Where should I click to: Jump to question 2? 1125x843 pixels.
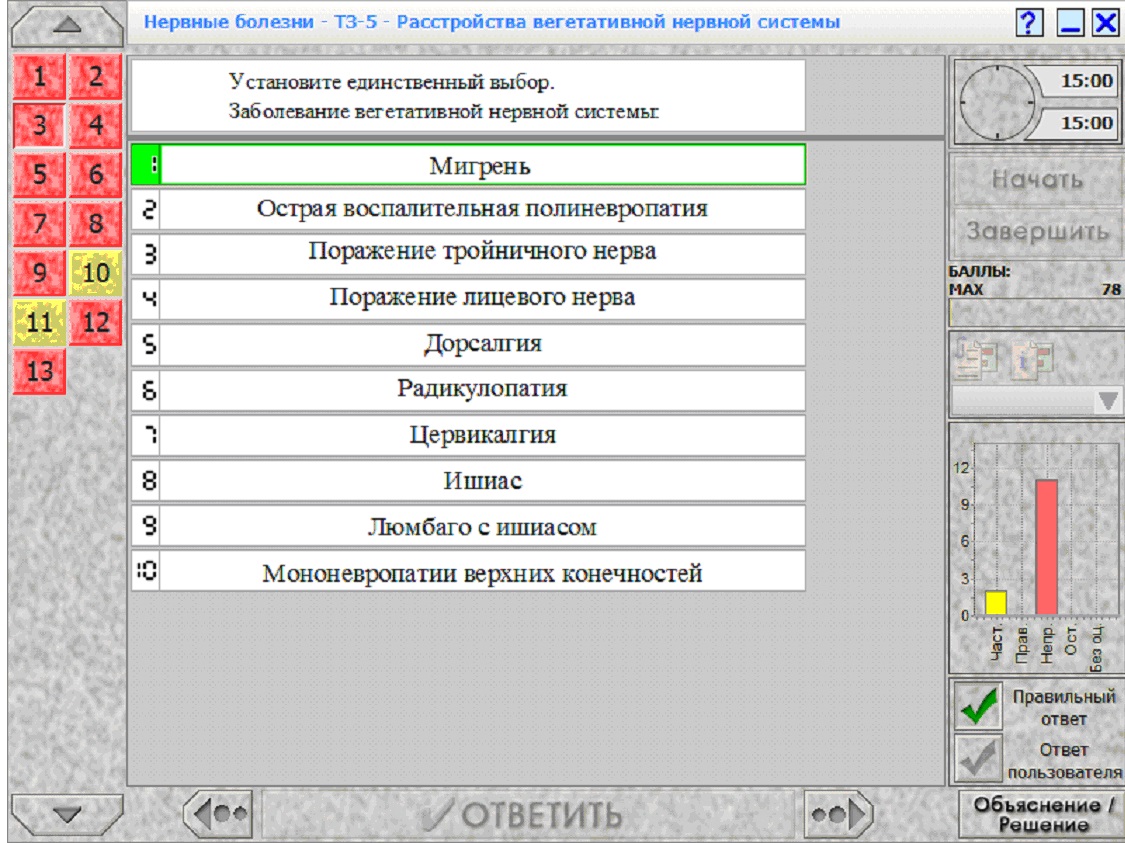(x=95, y=76)
